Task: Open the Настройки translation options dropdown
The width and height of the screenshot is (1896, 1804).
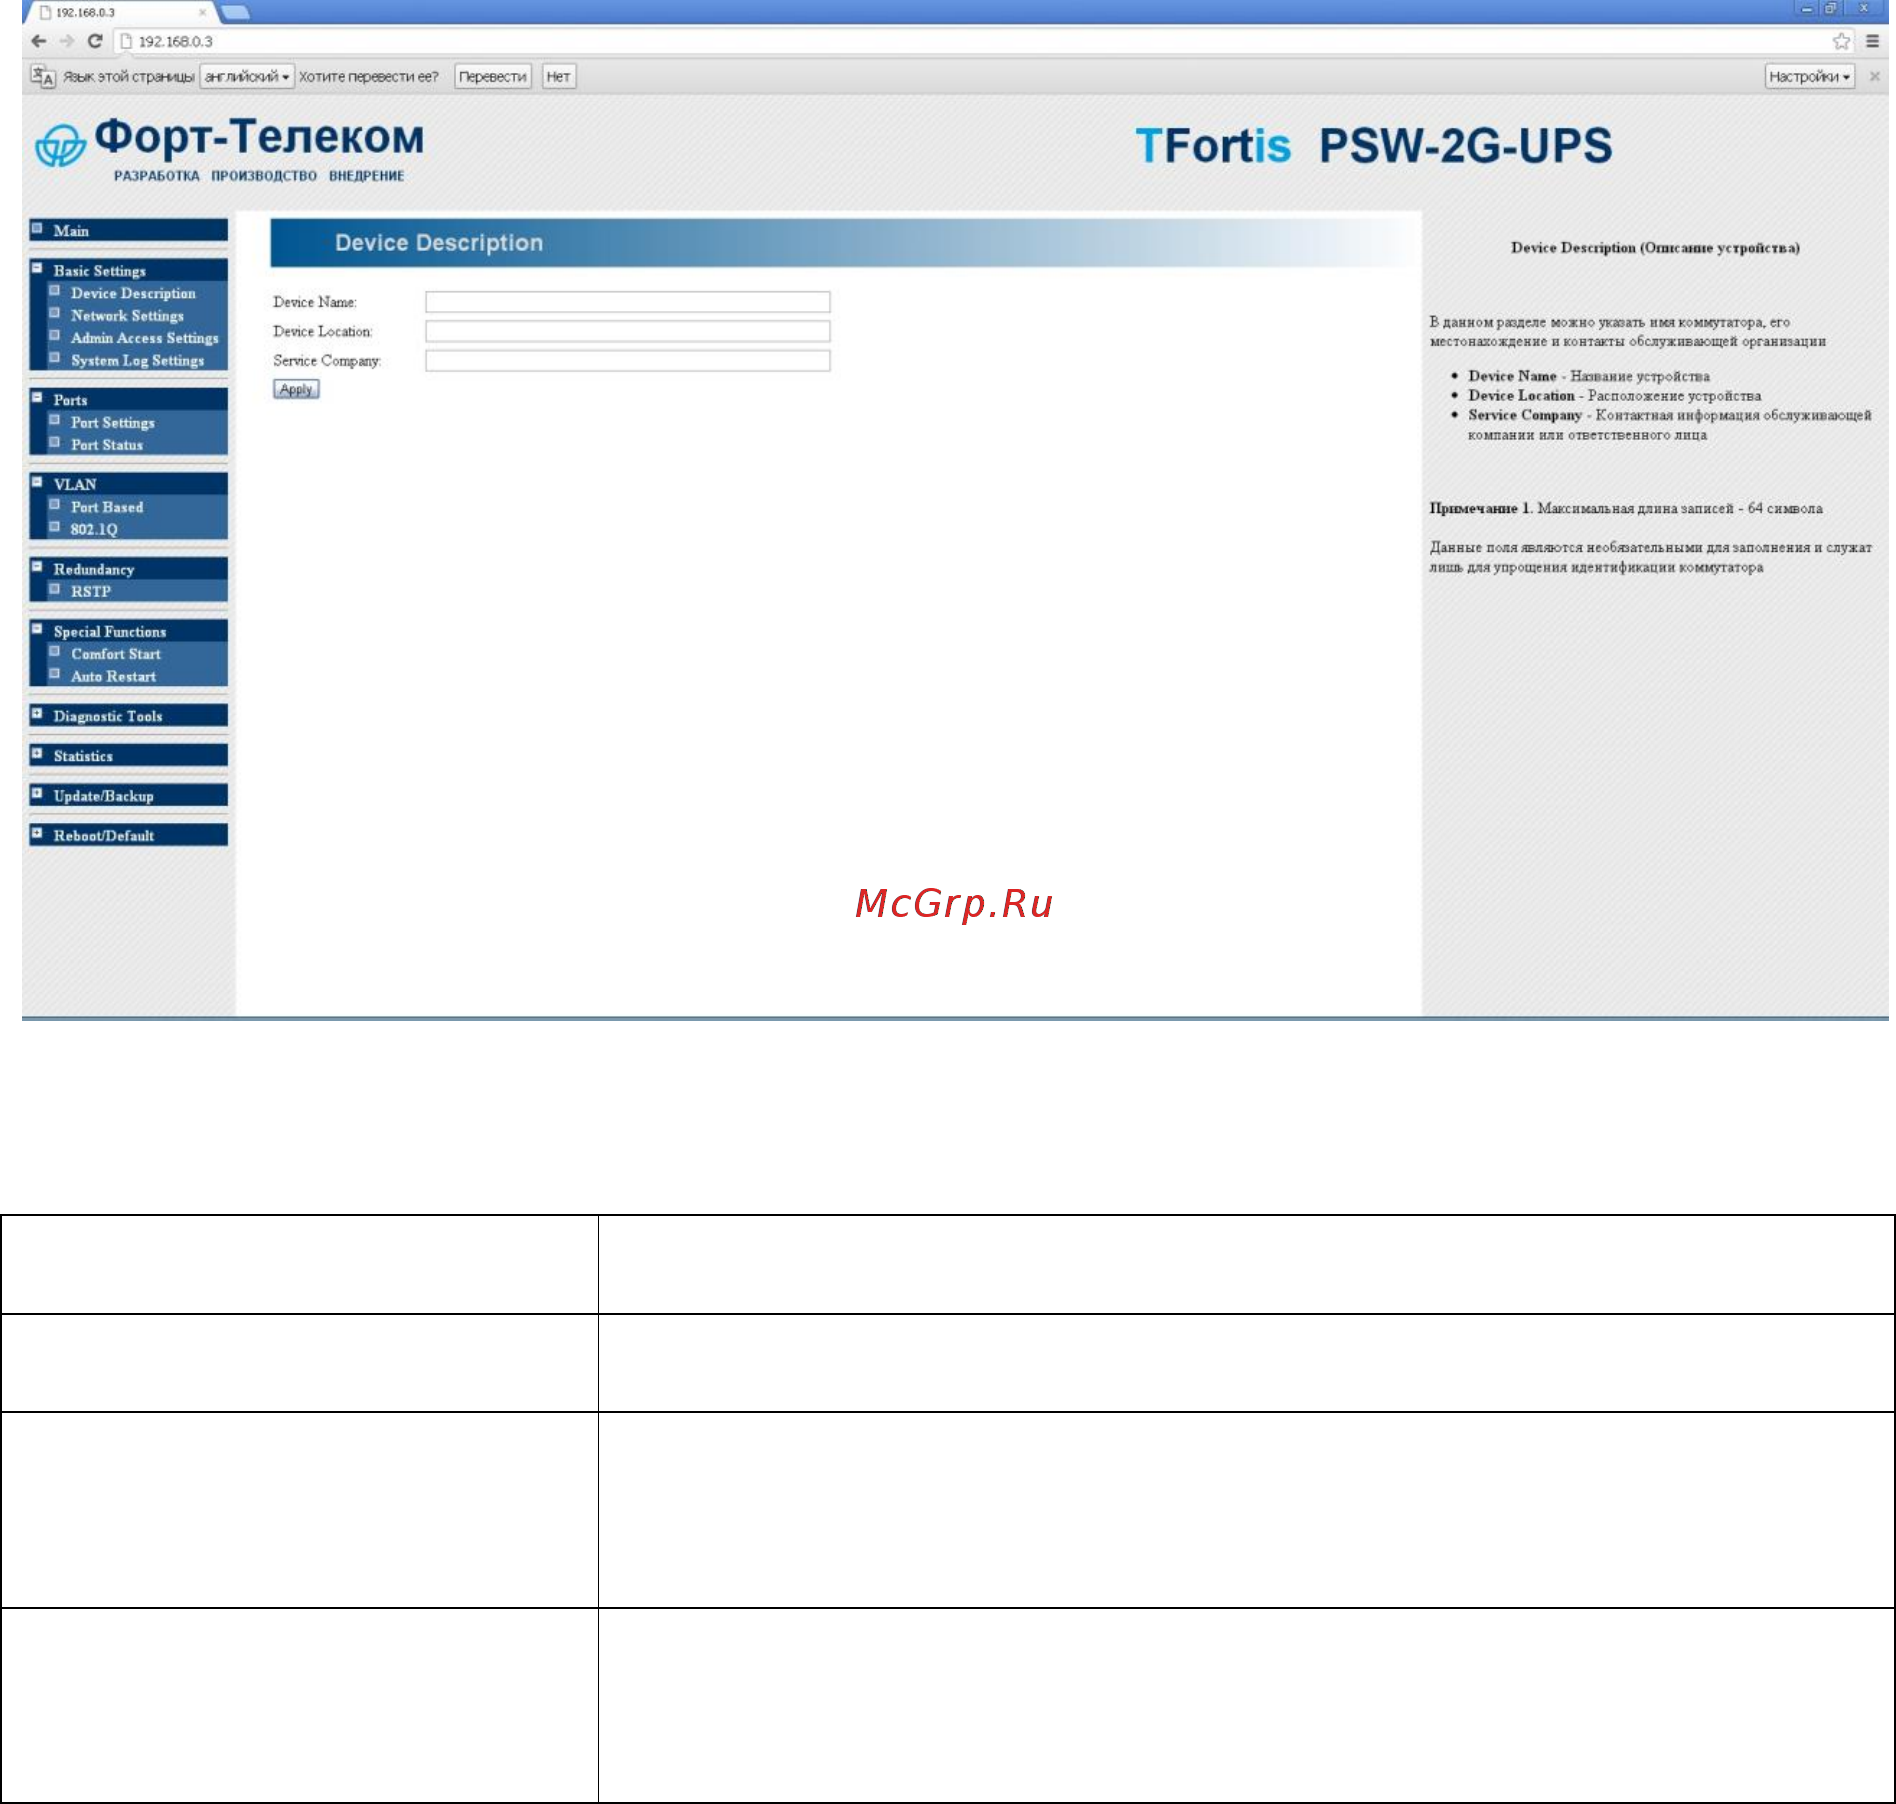Action: (x=1810, y=76)
